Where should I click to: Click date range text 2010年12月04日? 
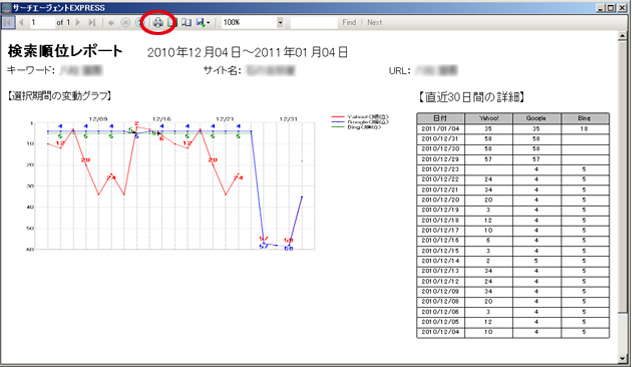pos(194,52)
